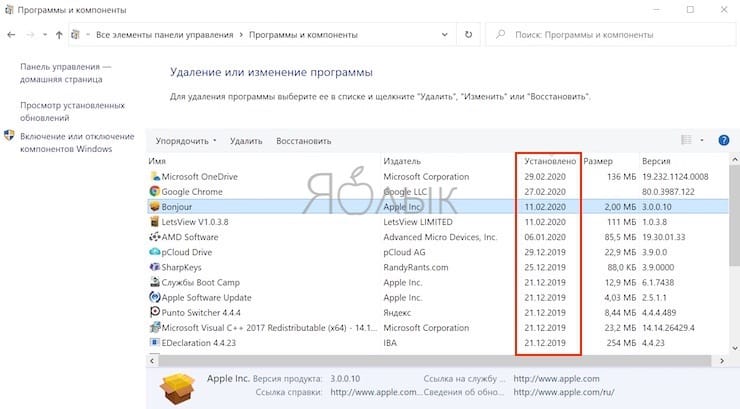The image size is (740, 409).
Task: Click the Google Chrome program icon
Action: [154, 192]
